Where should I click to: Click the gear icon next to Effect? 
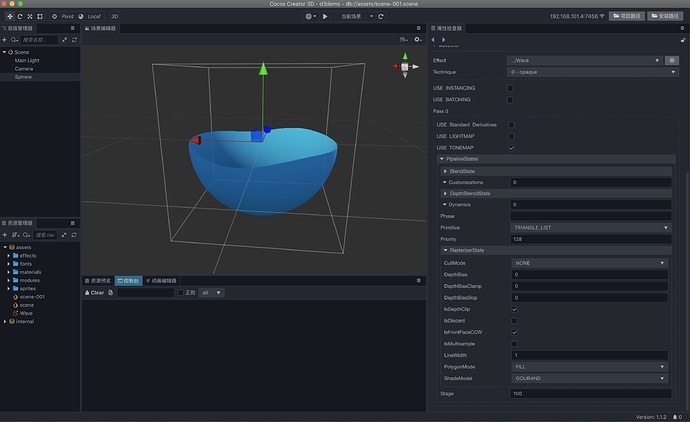tap(673, 61)
